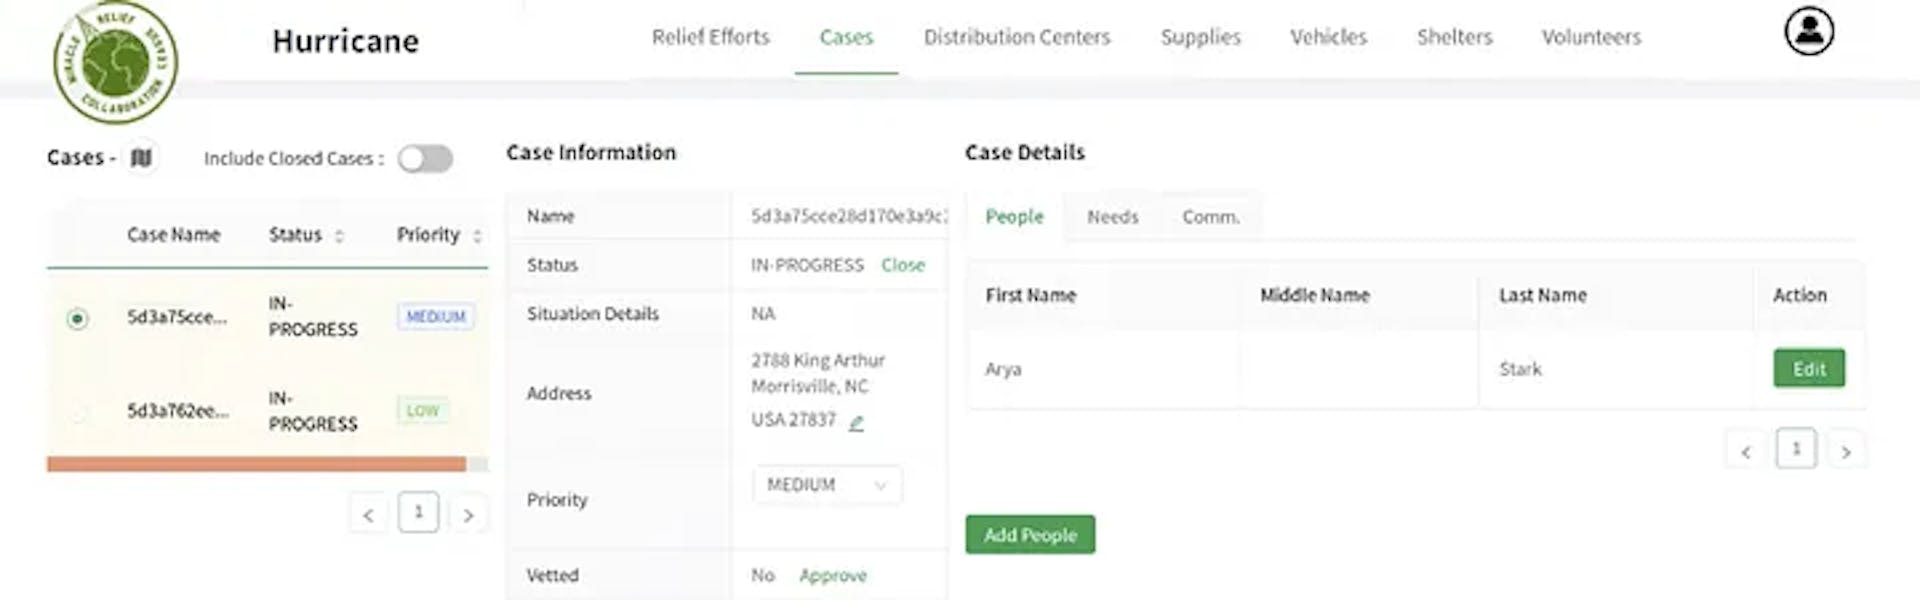Click the edit address pencil icon

pos(856,423)
